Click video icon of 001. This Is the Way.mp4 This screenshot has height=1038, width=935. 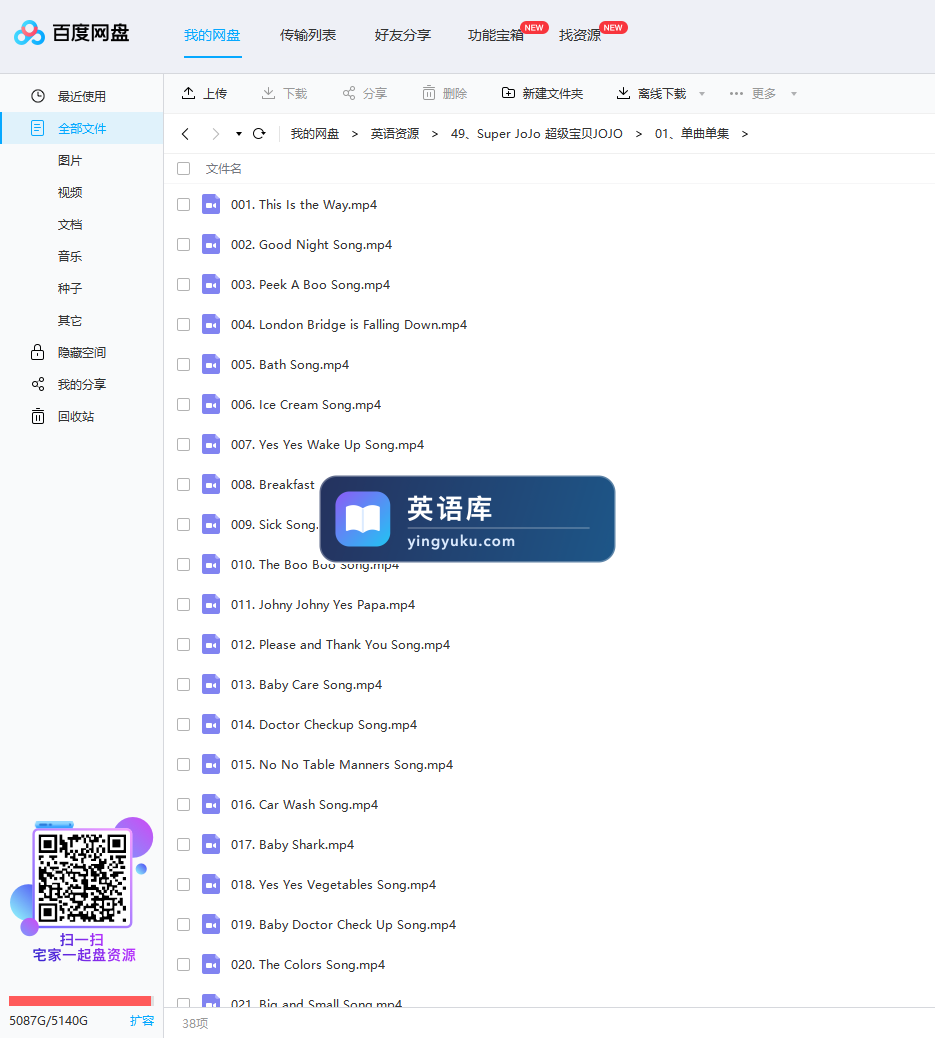point(211,205)
